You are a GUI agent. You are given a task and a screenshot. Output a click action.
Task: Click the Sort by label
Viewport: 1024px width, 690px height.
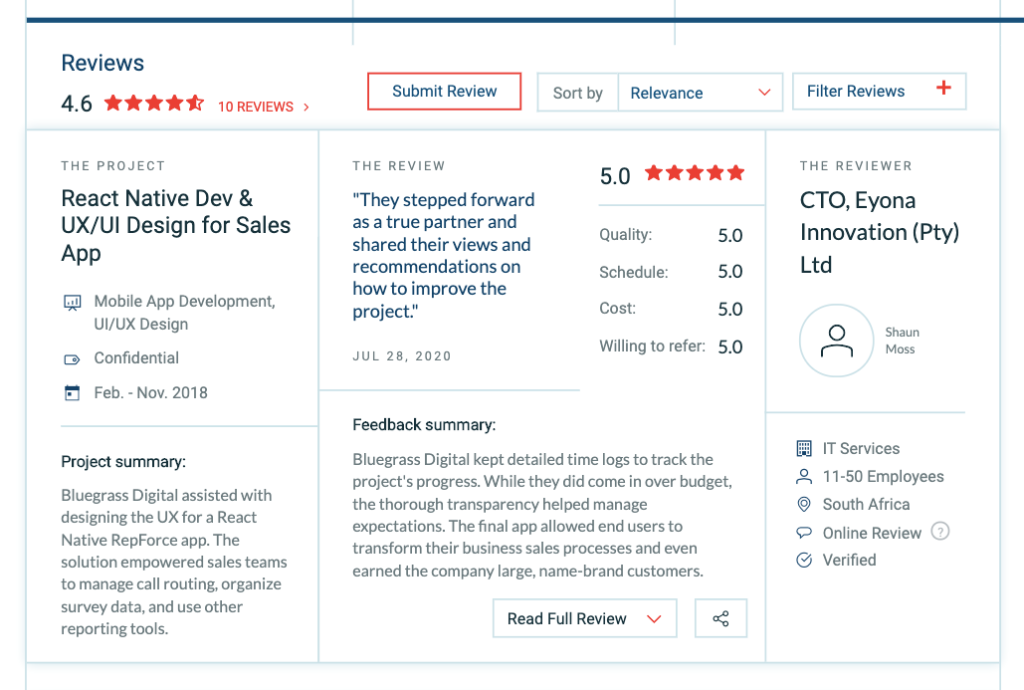pyautogui.click(x=577, y=93)
